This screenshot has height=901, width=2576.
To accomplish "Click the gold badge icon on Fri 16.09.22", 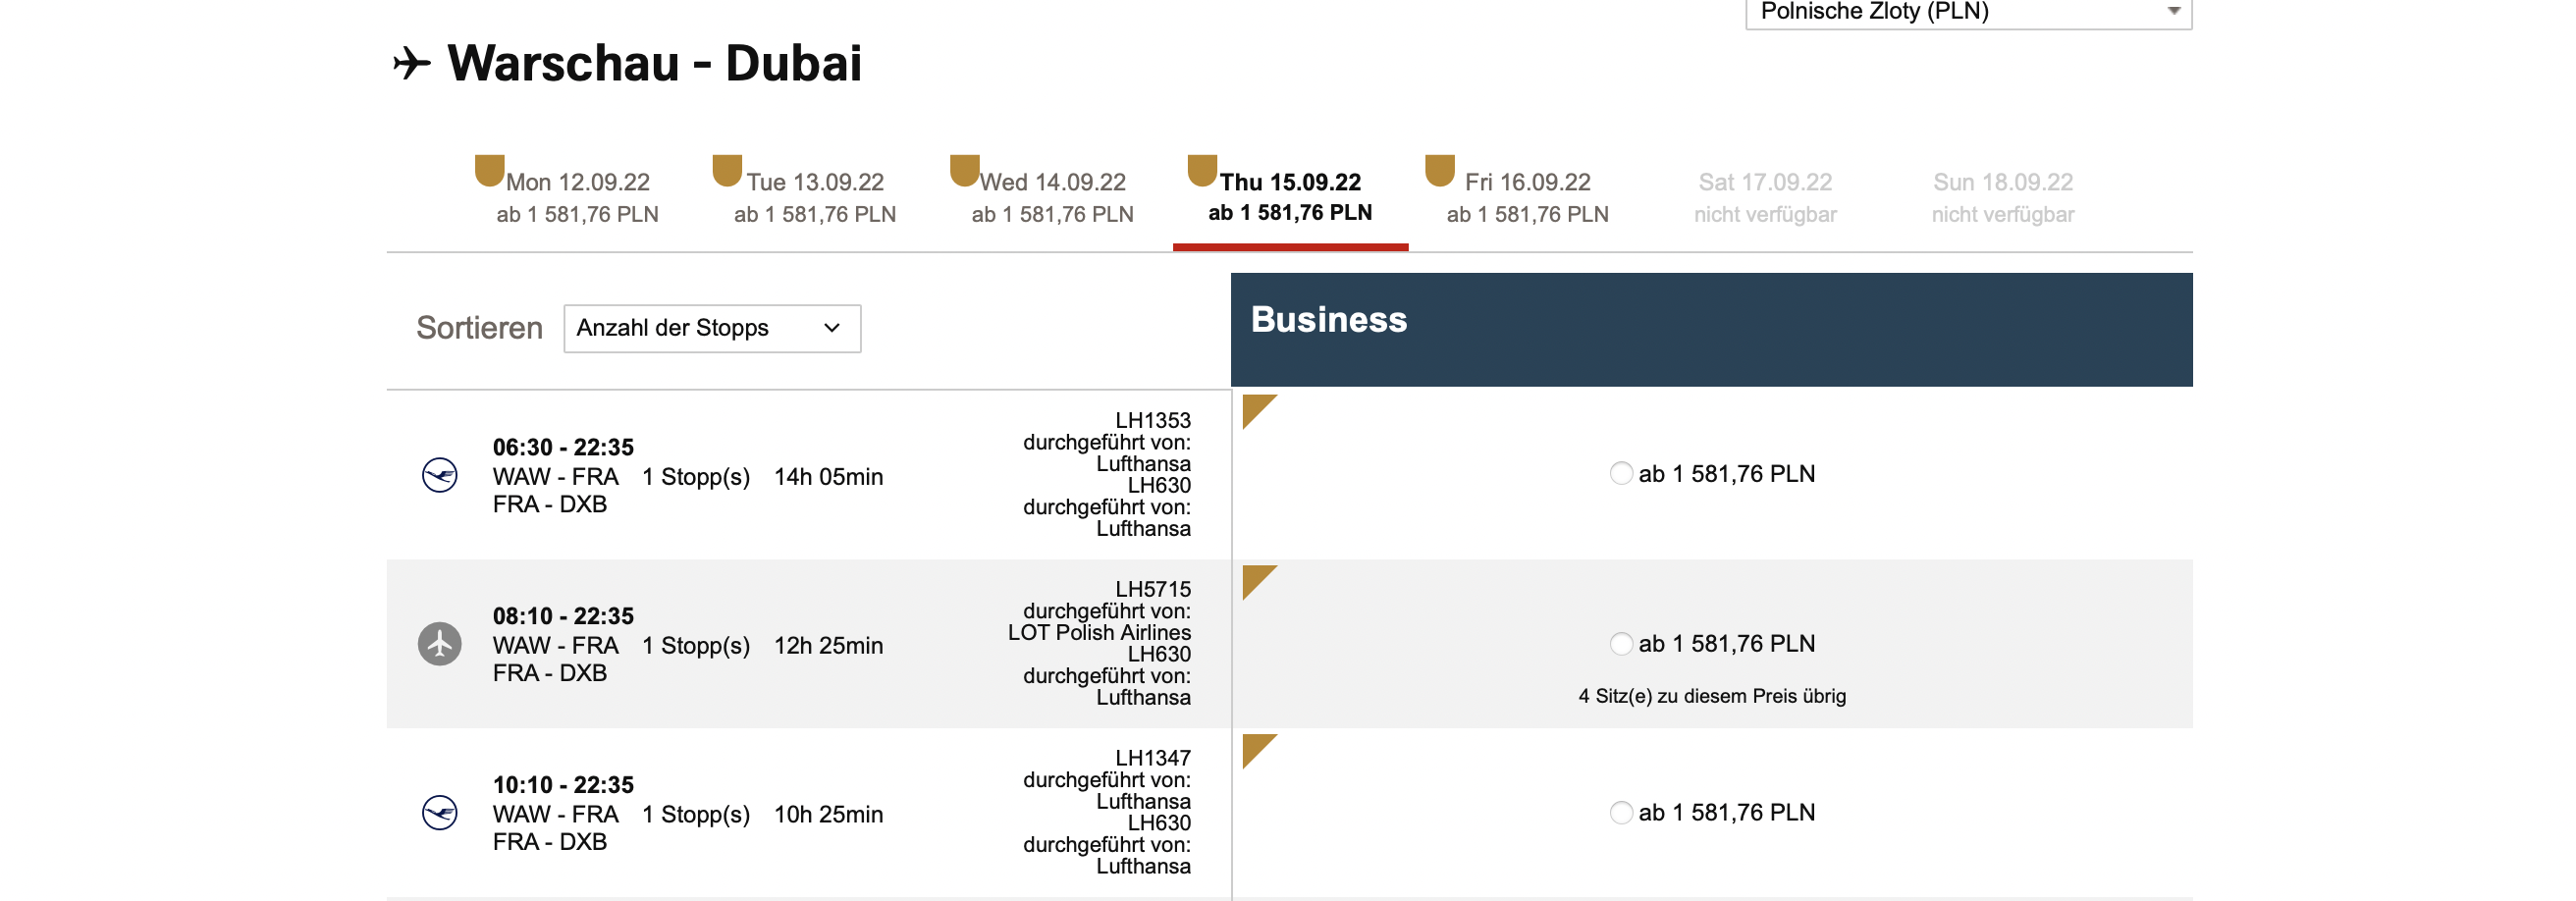I will point(1439,170).
